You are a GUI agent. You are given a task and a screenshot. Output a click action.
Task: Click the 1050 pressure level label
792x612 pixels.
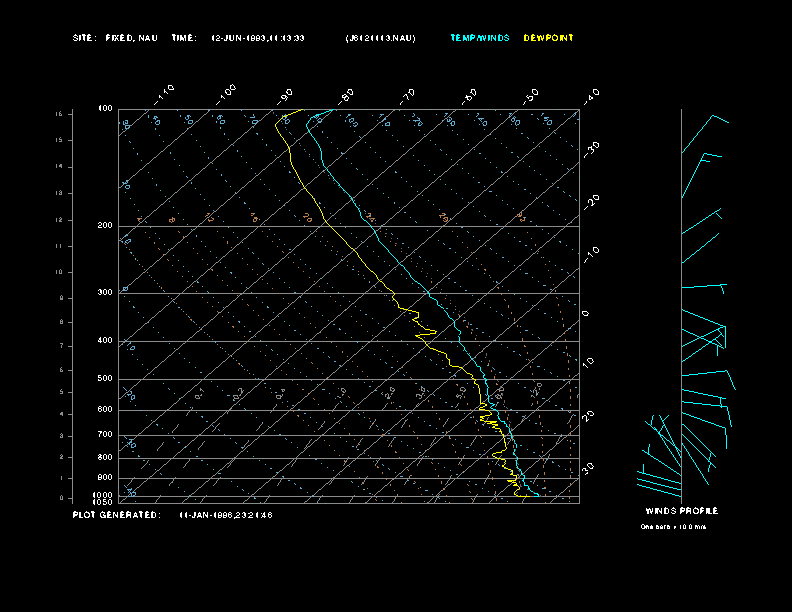pyautogui.click(x=103, y=502)
